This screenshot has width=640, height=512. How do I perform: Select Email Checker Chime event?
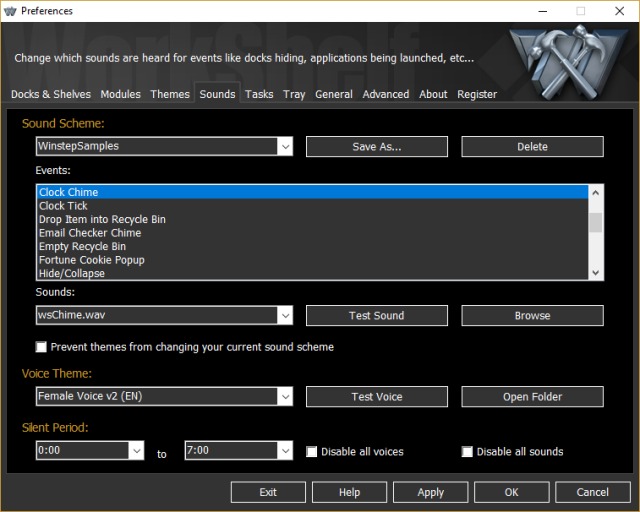pyautogui.click(x=90, y=233)
